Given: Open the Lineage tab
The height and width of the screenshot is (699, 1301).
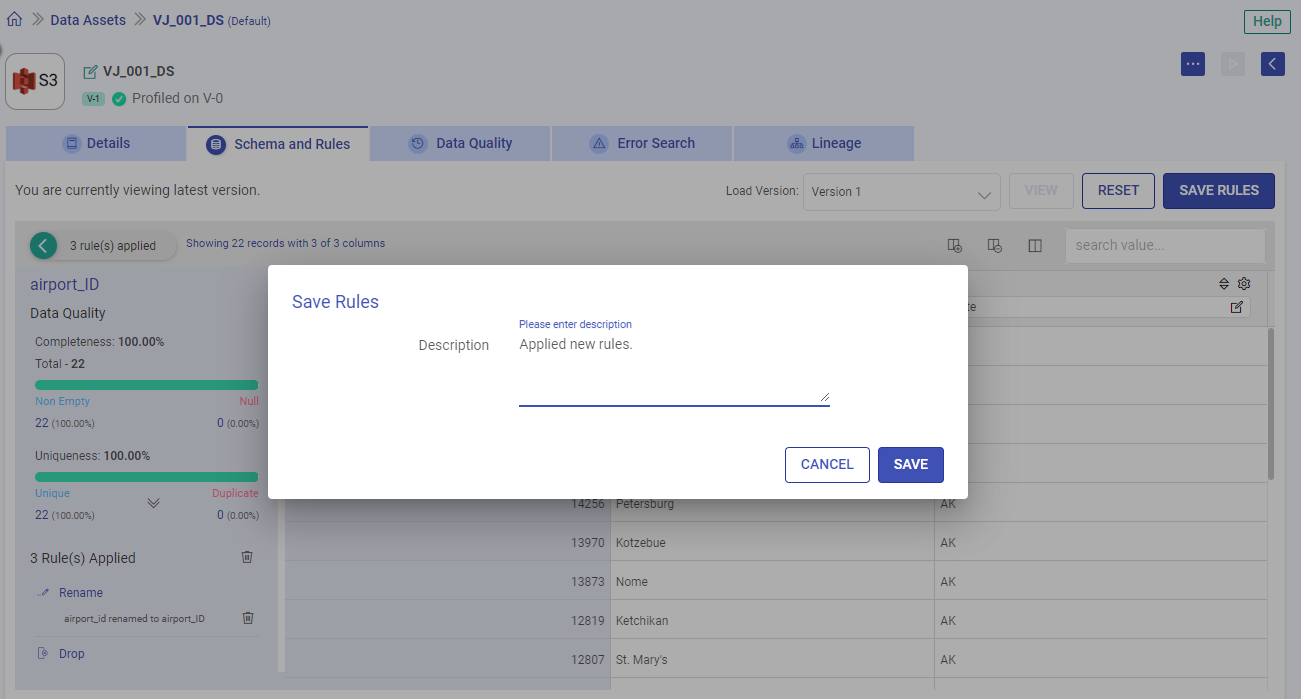Looking at the screenshot, I should pyautogui.click(x=823, y=143).
